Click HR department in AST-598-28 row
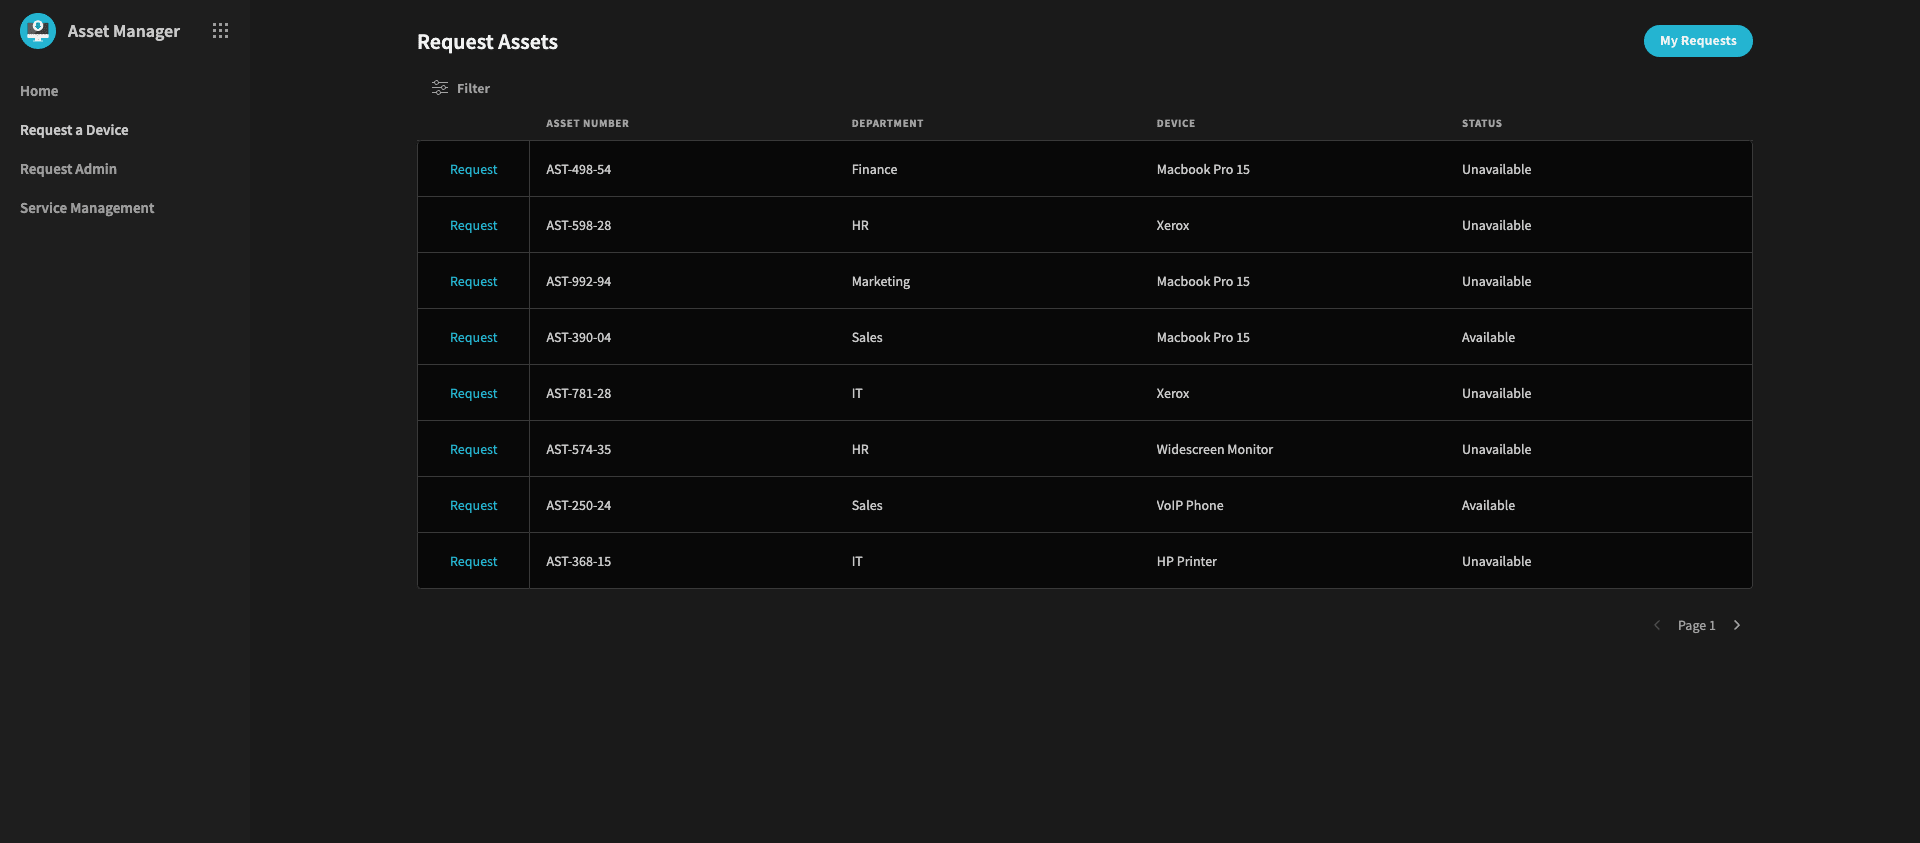 (x=860, y=225)
